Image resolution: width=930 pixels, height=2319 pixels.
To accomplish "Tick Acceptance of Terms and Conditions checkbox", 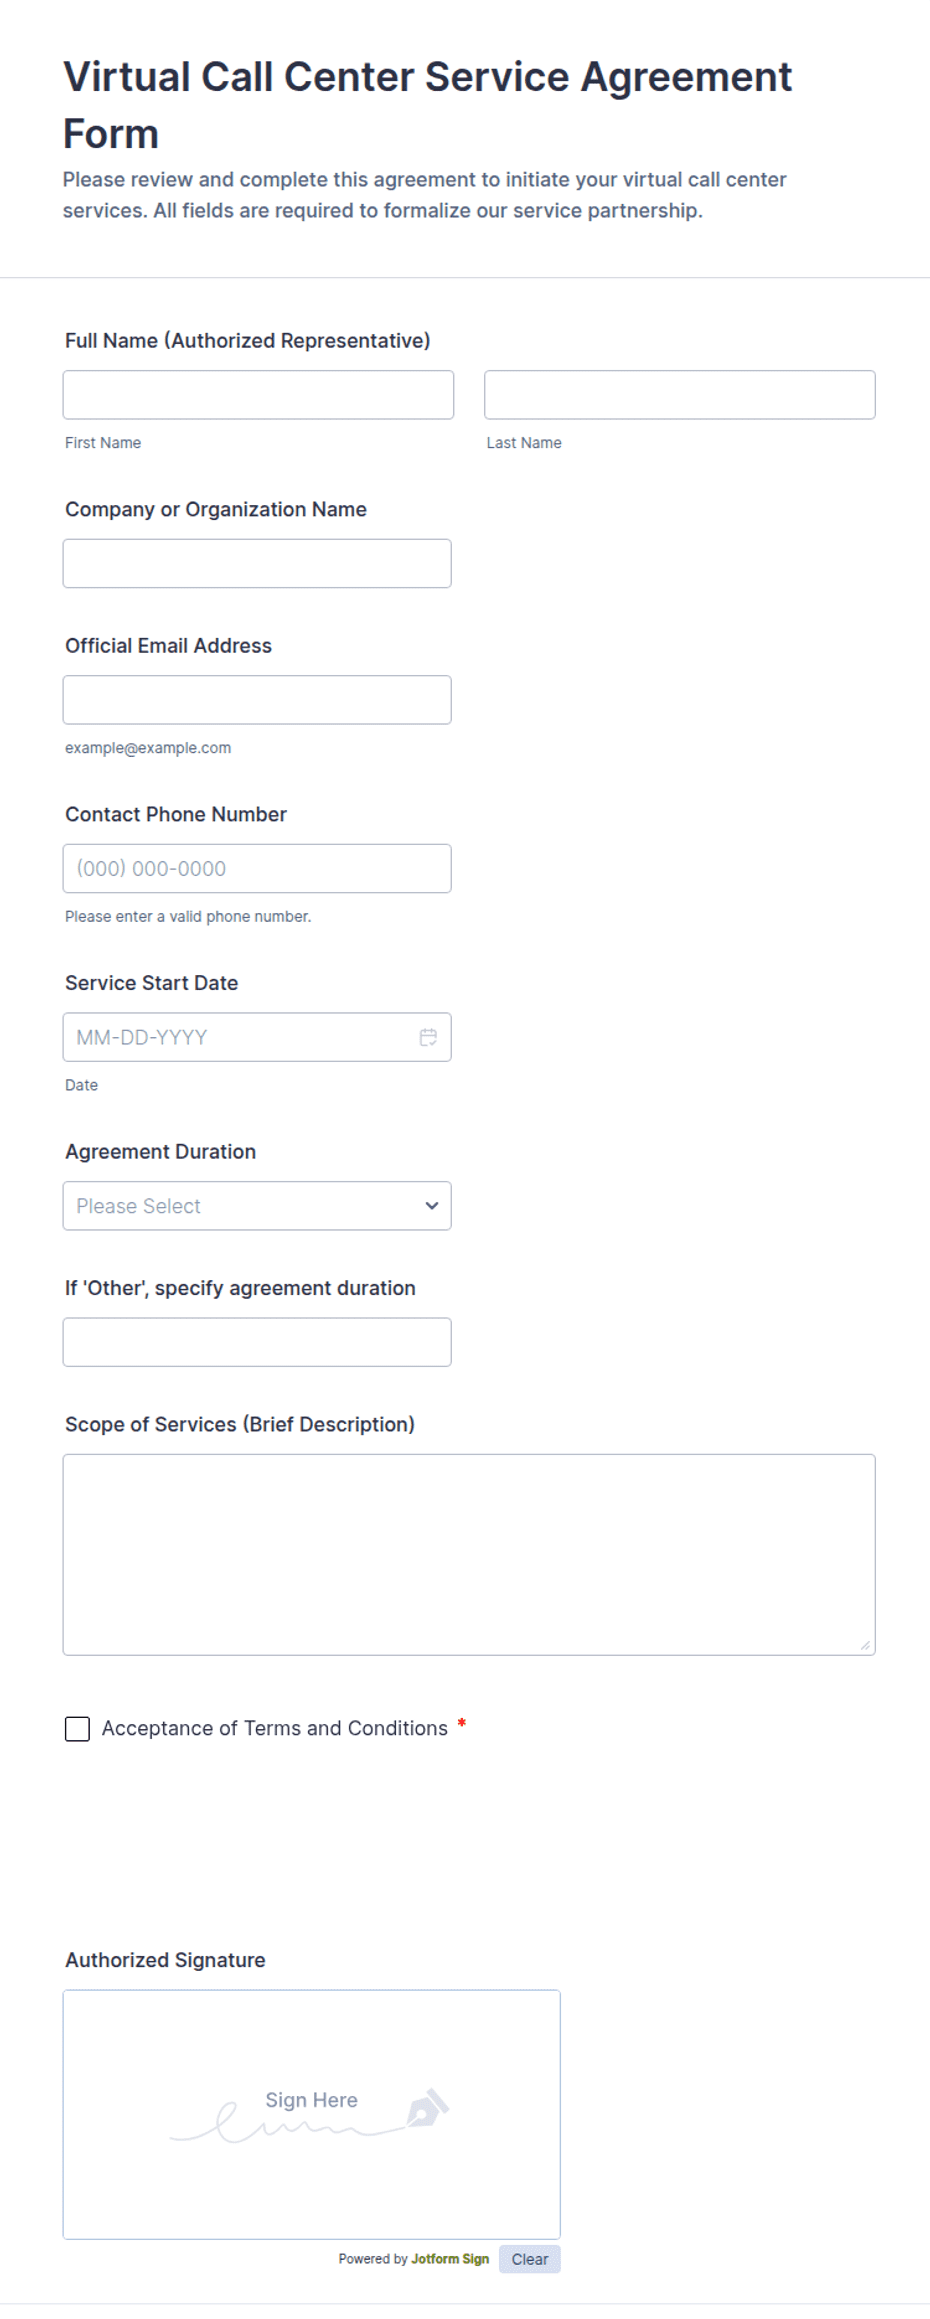I will 77,1729.
